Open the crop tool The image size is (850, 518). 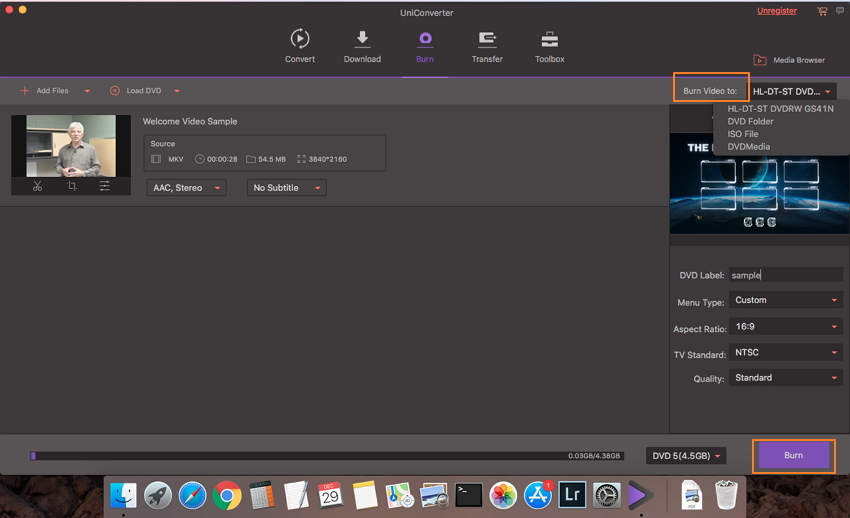pyautogui.click(x=72, y=186)
